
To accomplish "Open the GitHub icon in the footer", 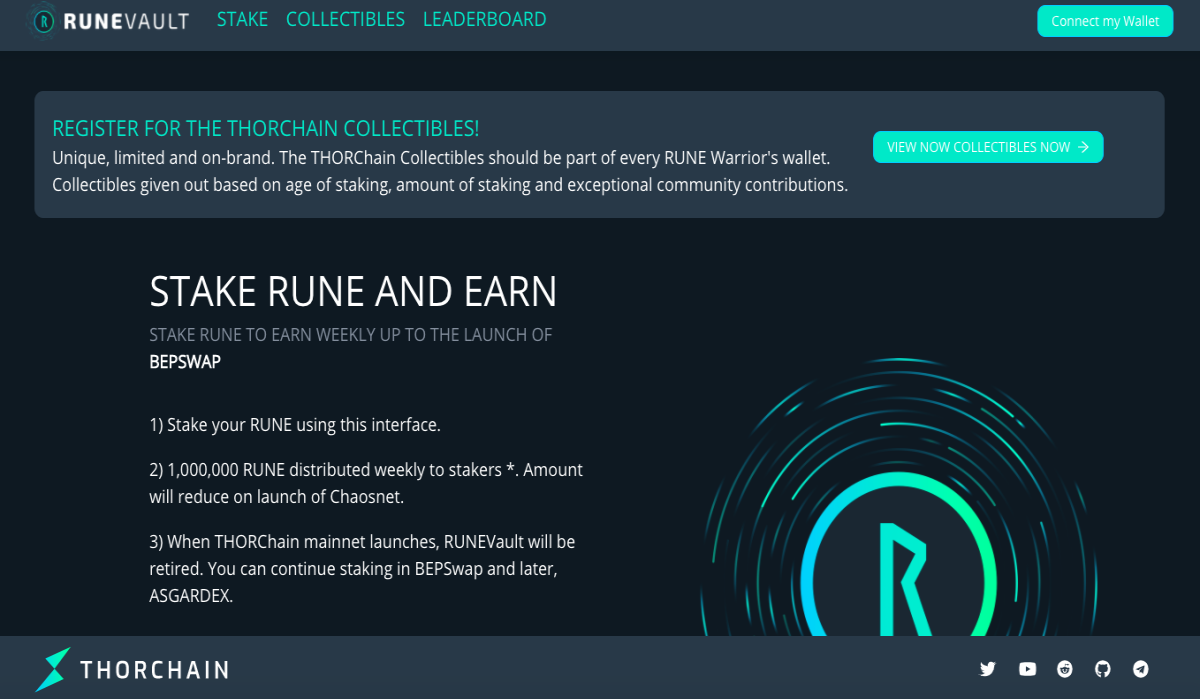I will [1103, 669].
